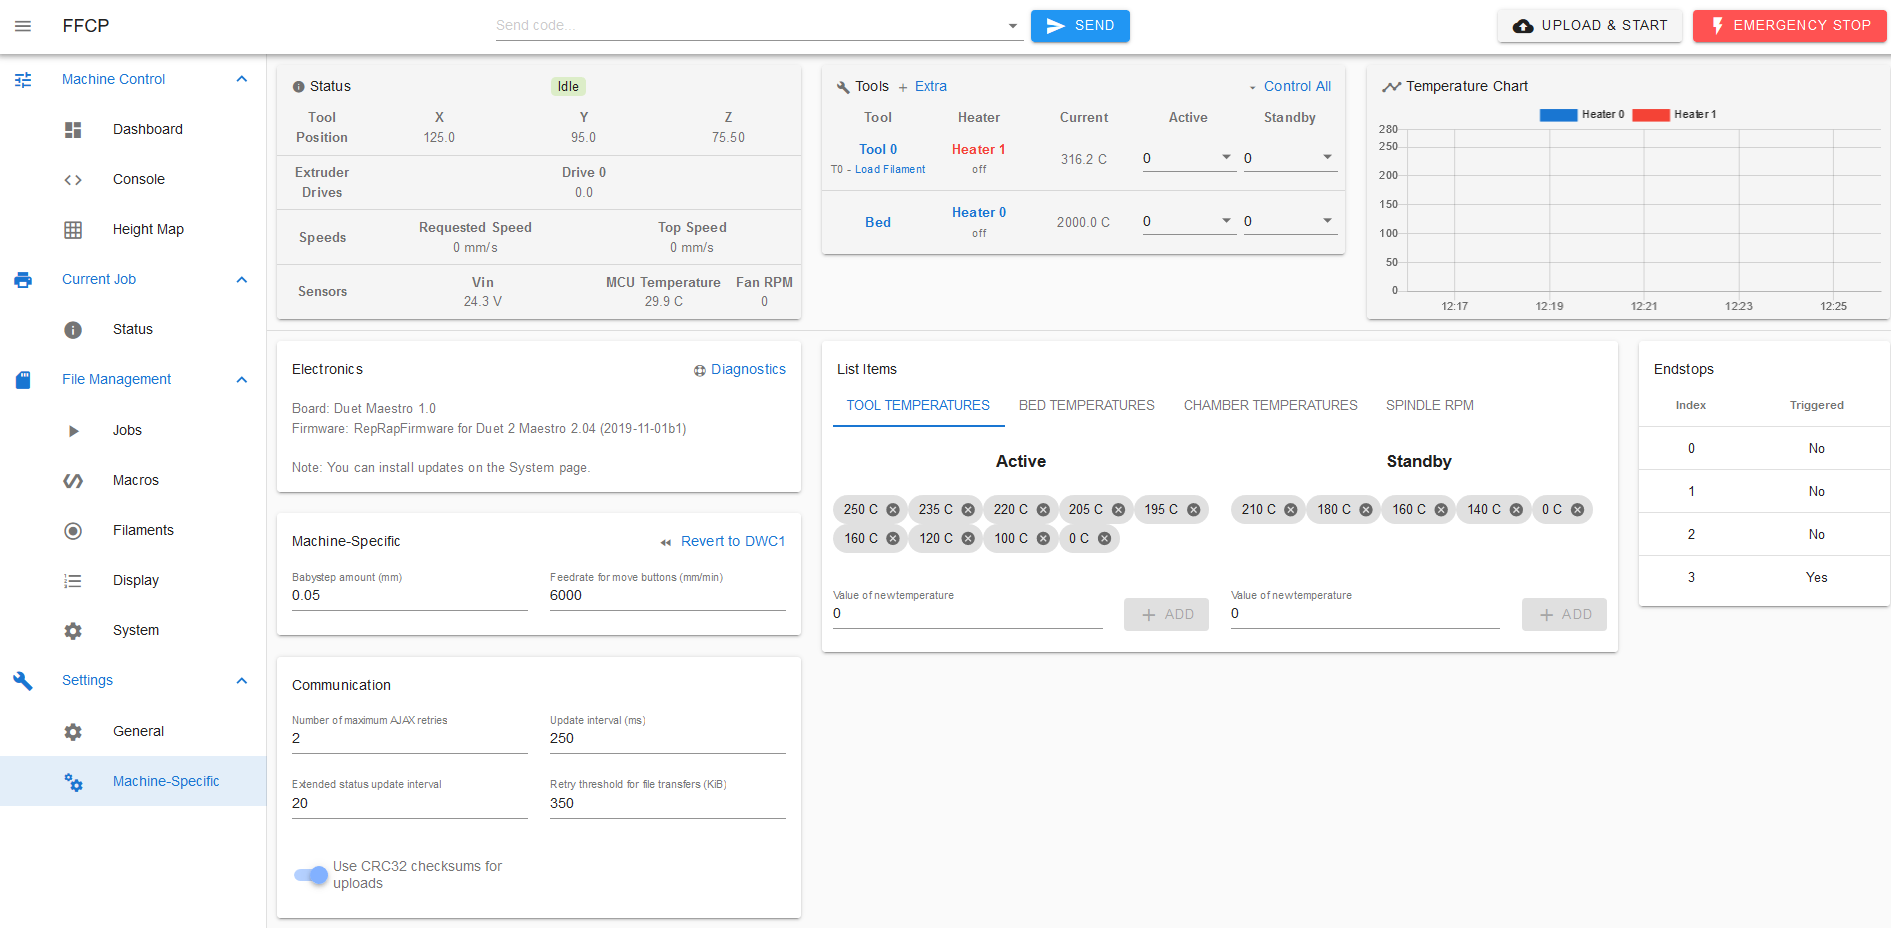The width and height of the screenshot is (1891, 928).
Task: Edit Number of maximum AJAX retries field
Action: (x=409, y=739)
